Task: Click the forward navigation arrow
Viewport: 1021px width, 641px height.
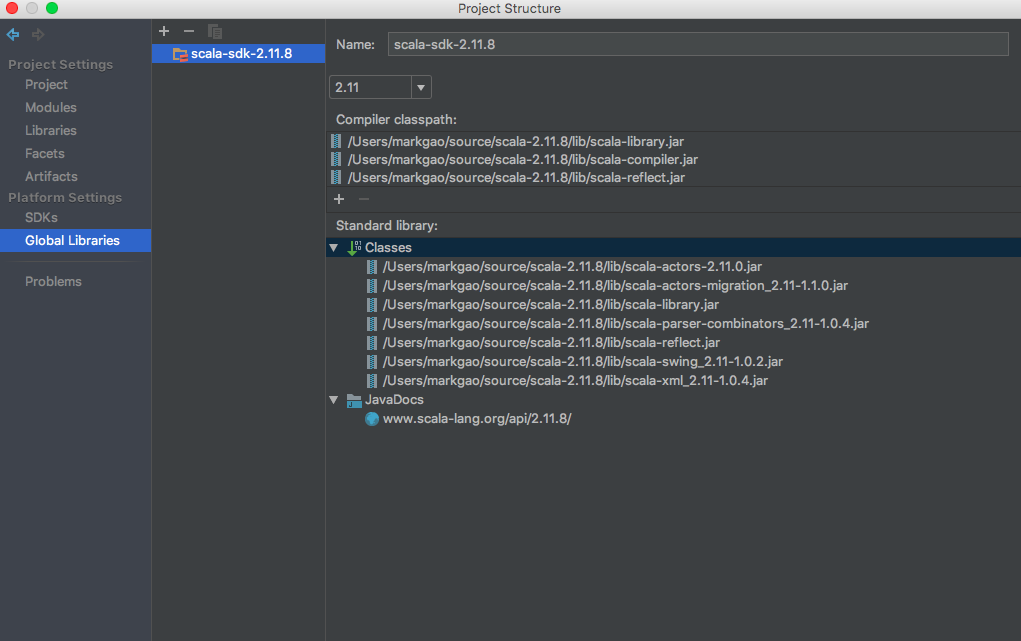Action: tap(38, 35)
